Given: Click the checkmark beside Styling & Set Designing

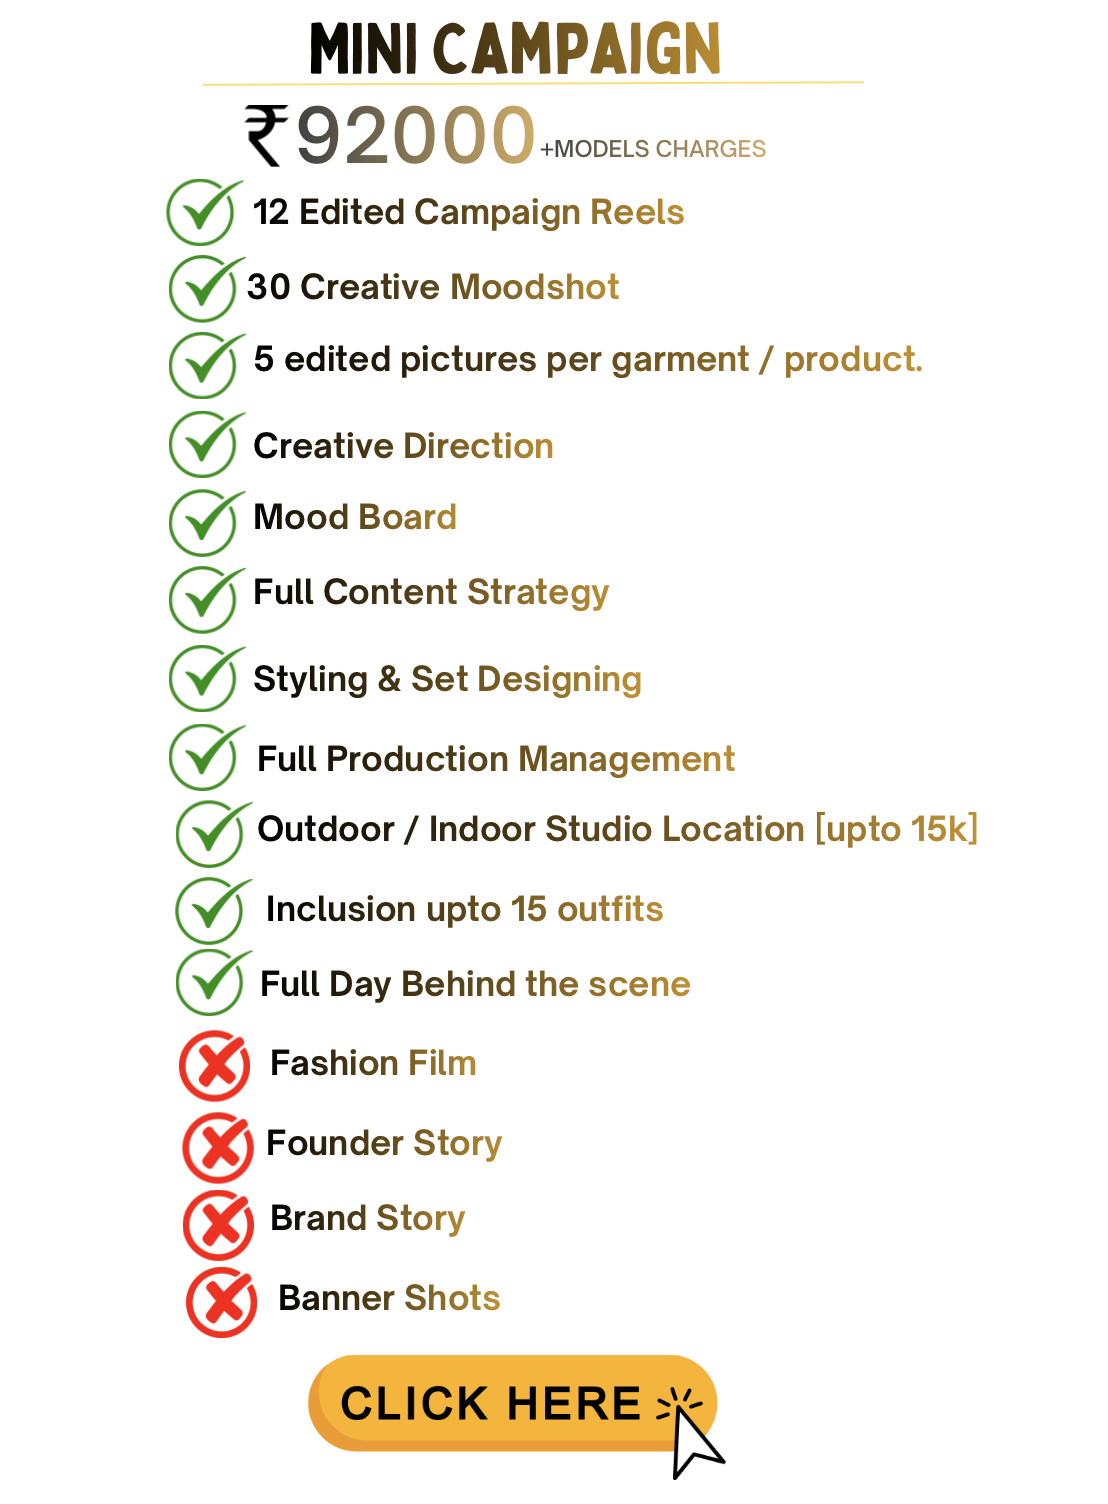Looking at the screenshot, I should point(205,678).
